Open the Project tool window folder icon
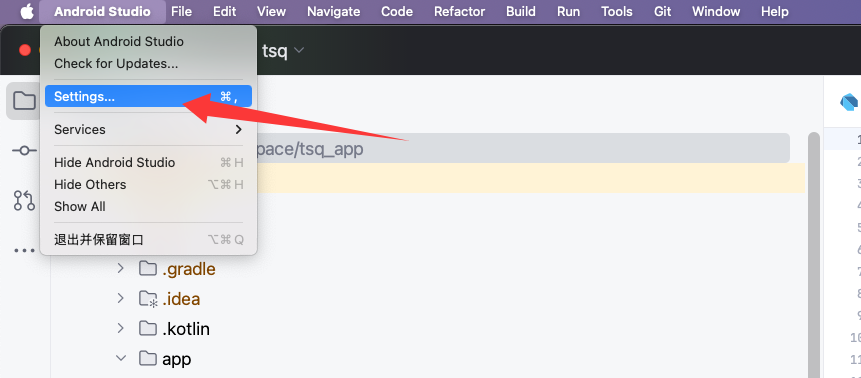Screen dimensions: 861x378 tap(25, 101)
